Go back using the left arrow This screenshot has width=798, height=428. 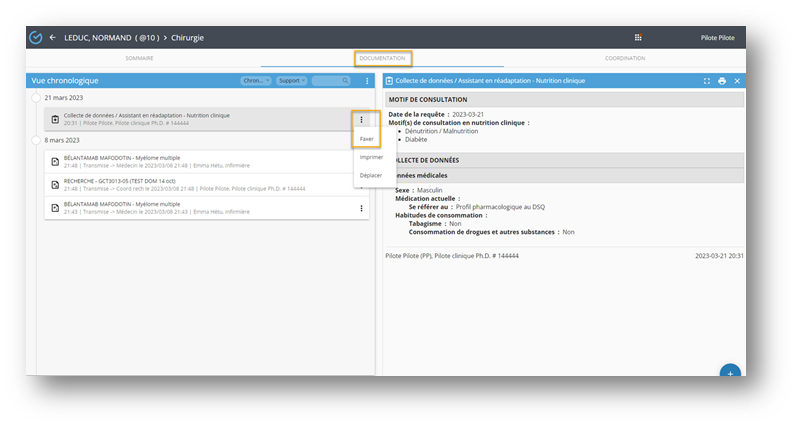53,38
